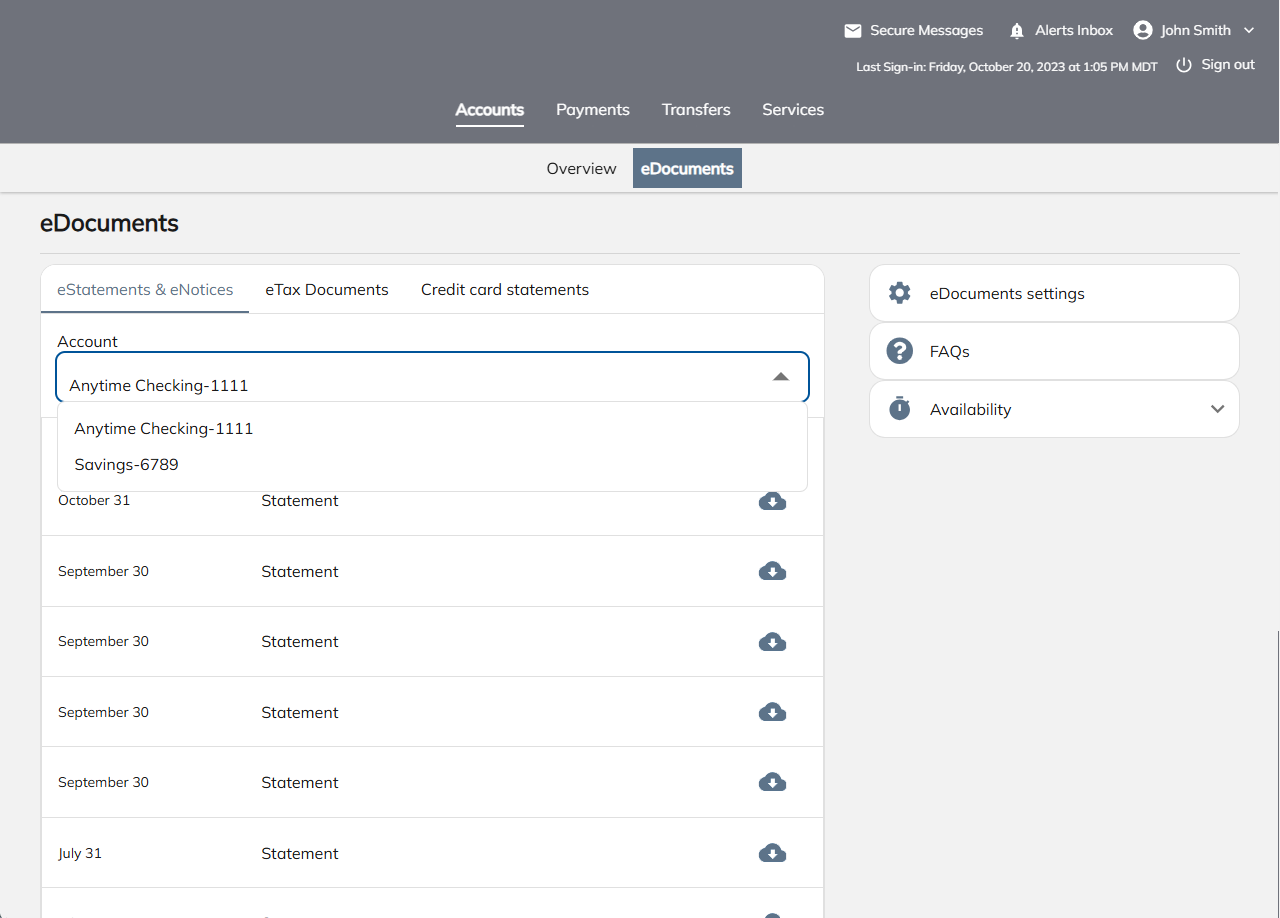Download the July 31 statement

click(772, 853)
